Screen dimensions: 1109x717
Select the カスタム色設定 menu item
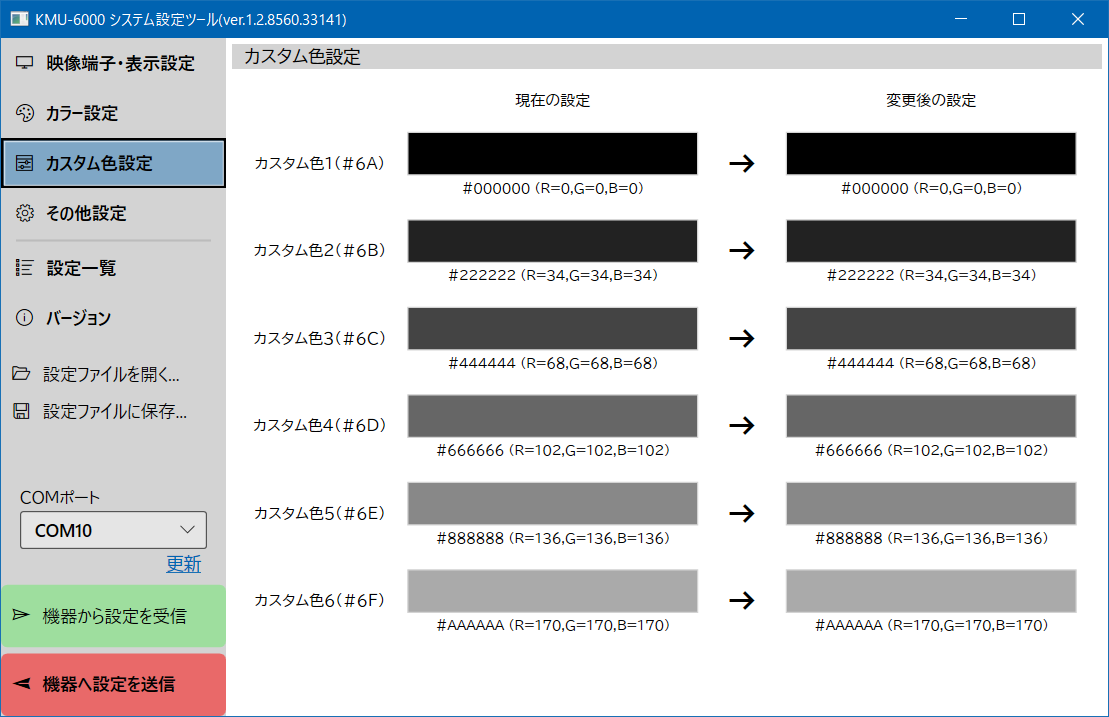click(x=113, y=164)
